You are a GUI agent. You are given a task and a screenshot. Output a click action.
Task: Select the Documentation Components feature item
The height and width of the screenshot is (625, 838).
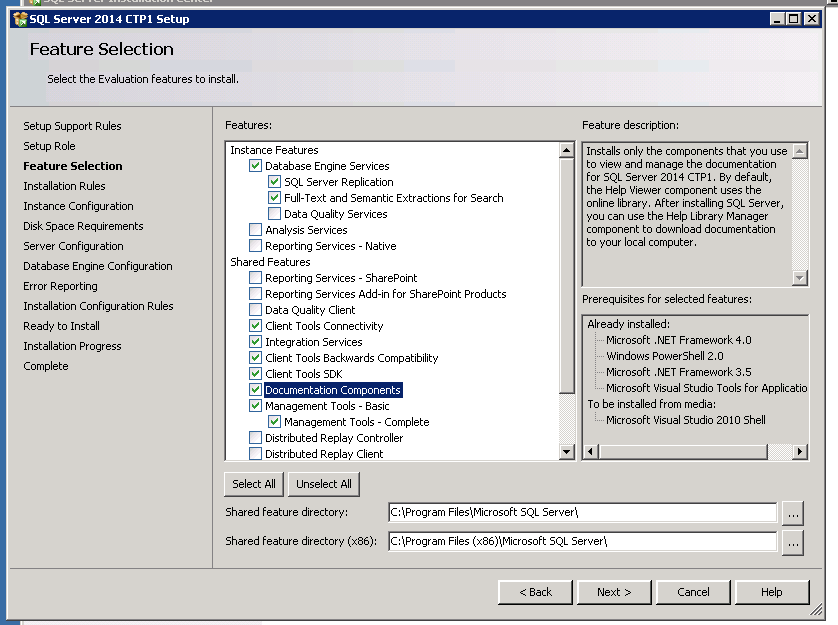click(x=332, y=390)
